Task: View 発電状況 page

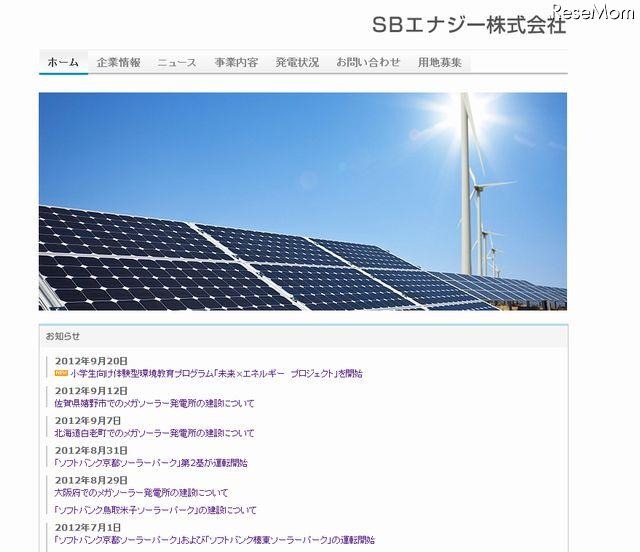Action: [297, 62]
